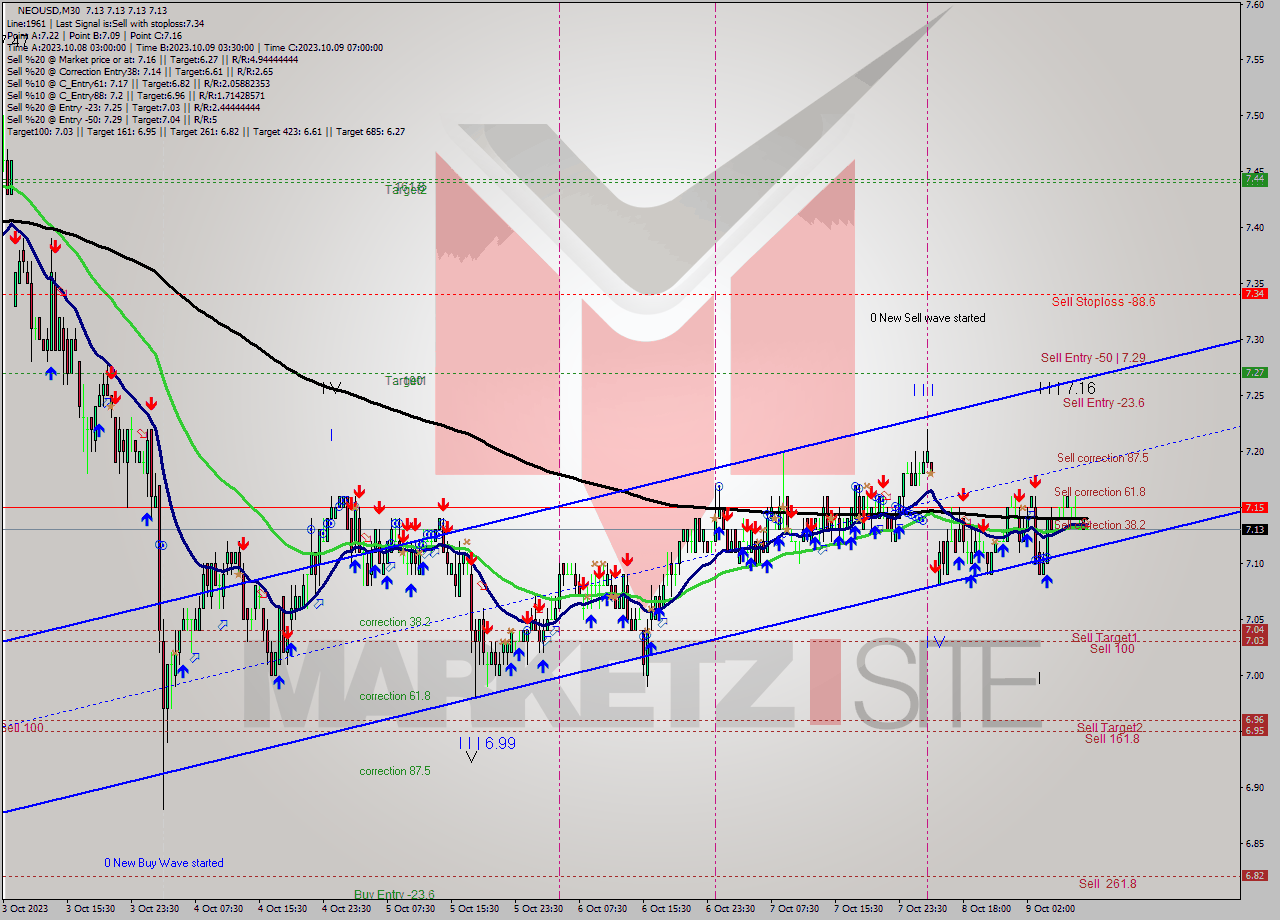1280x920 pixels.
Task: Click the '6 Oct 15:30' time axis label
Action: [667, 909]
